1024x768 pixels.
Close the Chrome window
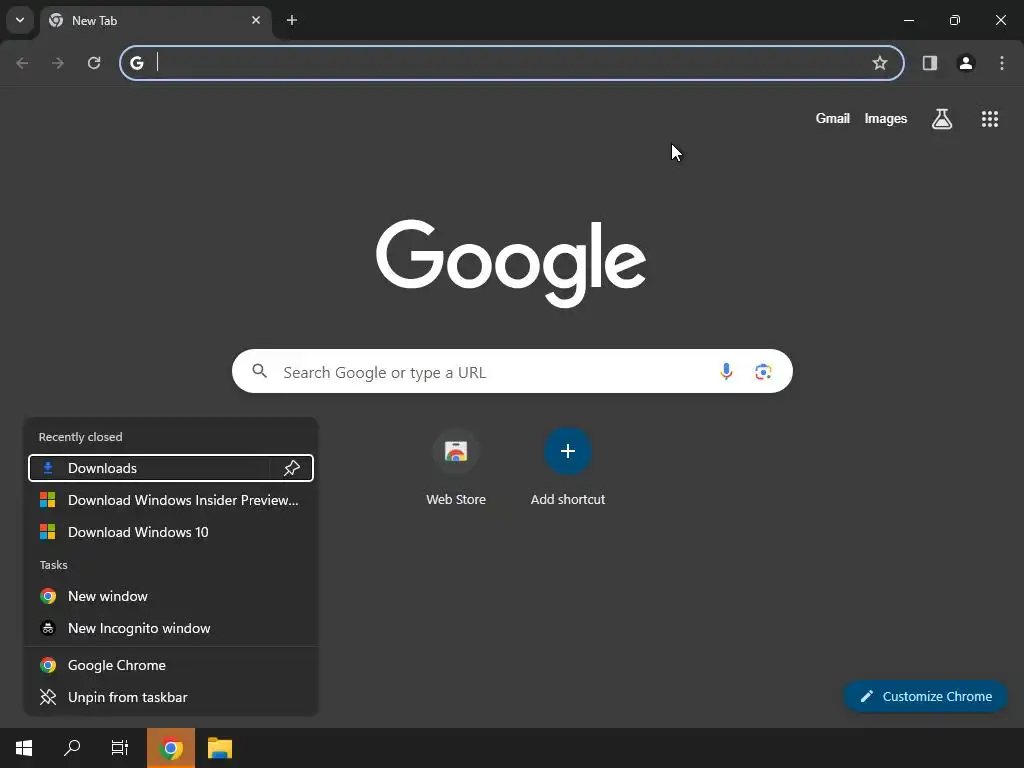pos(1000,20)
